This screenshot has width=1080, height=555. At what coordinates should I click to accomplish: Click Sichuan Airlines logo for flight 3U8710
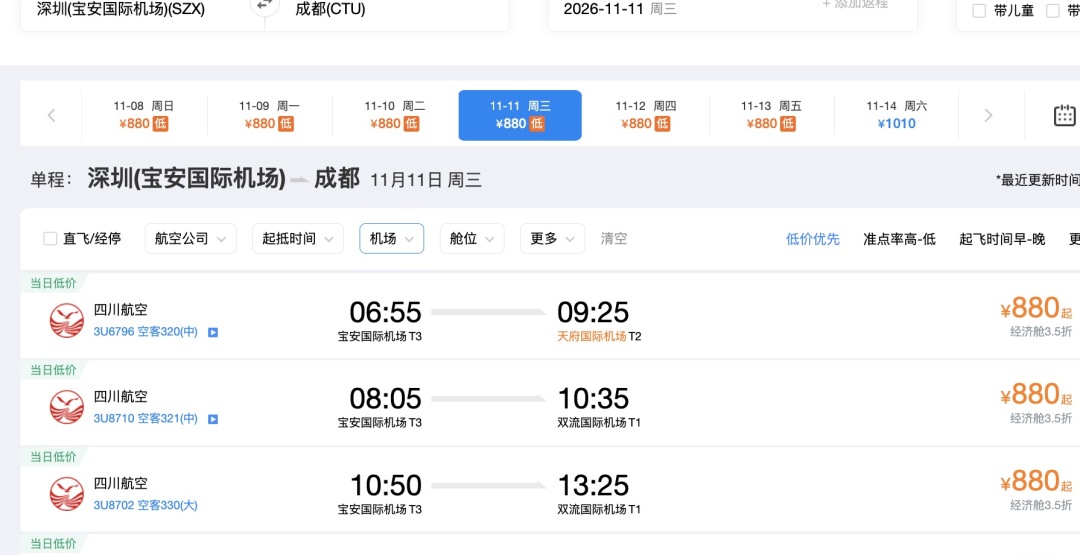[67, 407]
